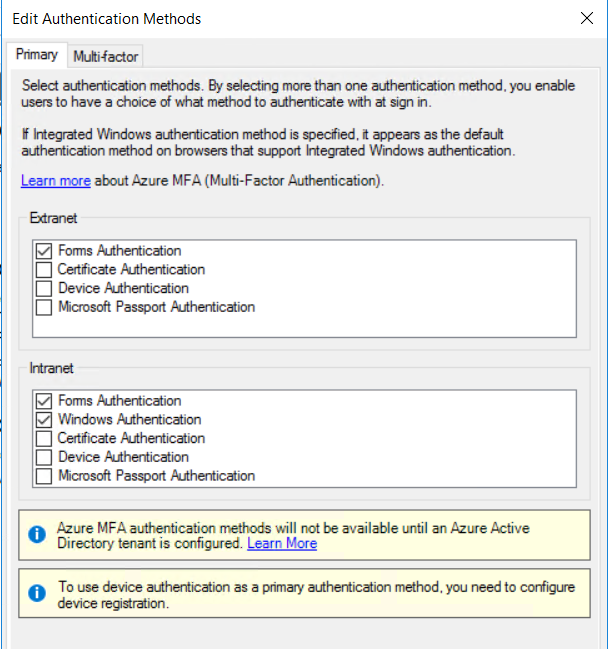Open Learn more link about Azure MFA
Image resolution: width=608 pixels, height=649 pixels.
point(56,181)
